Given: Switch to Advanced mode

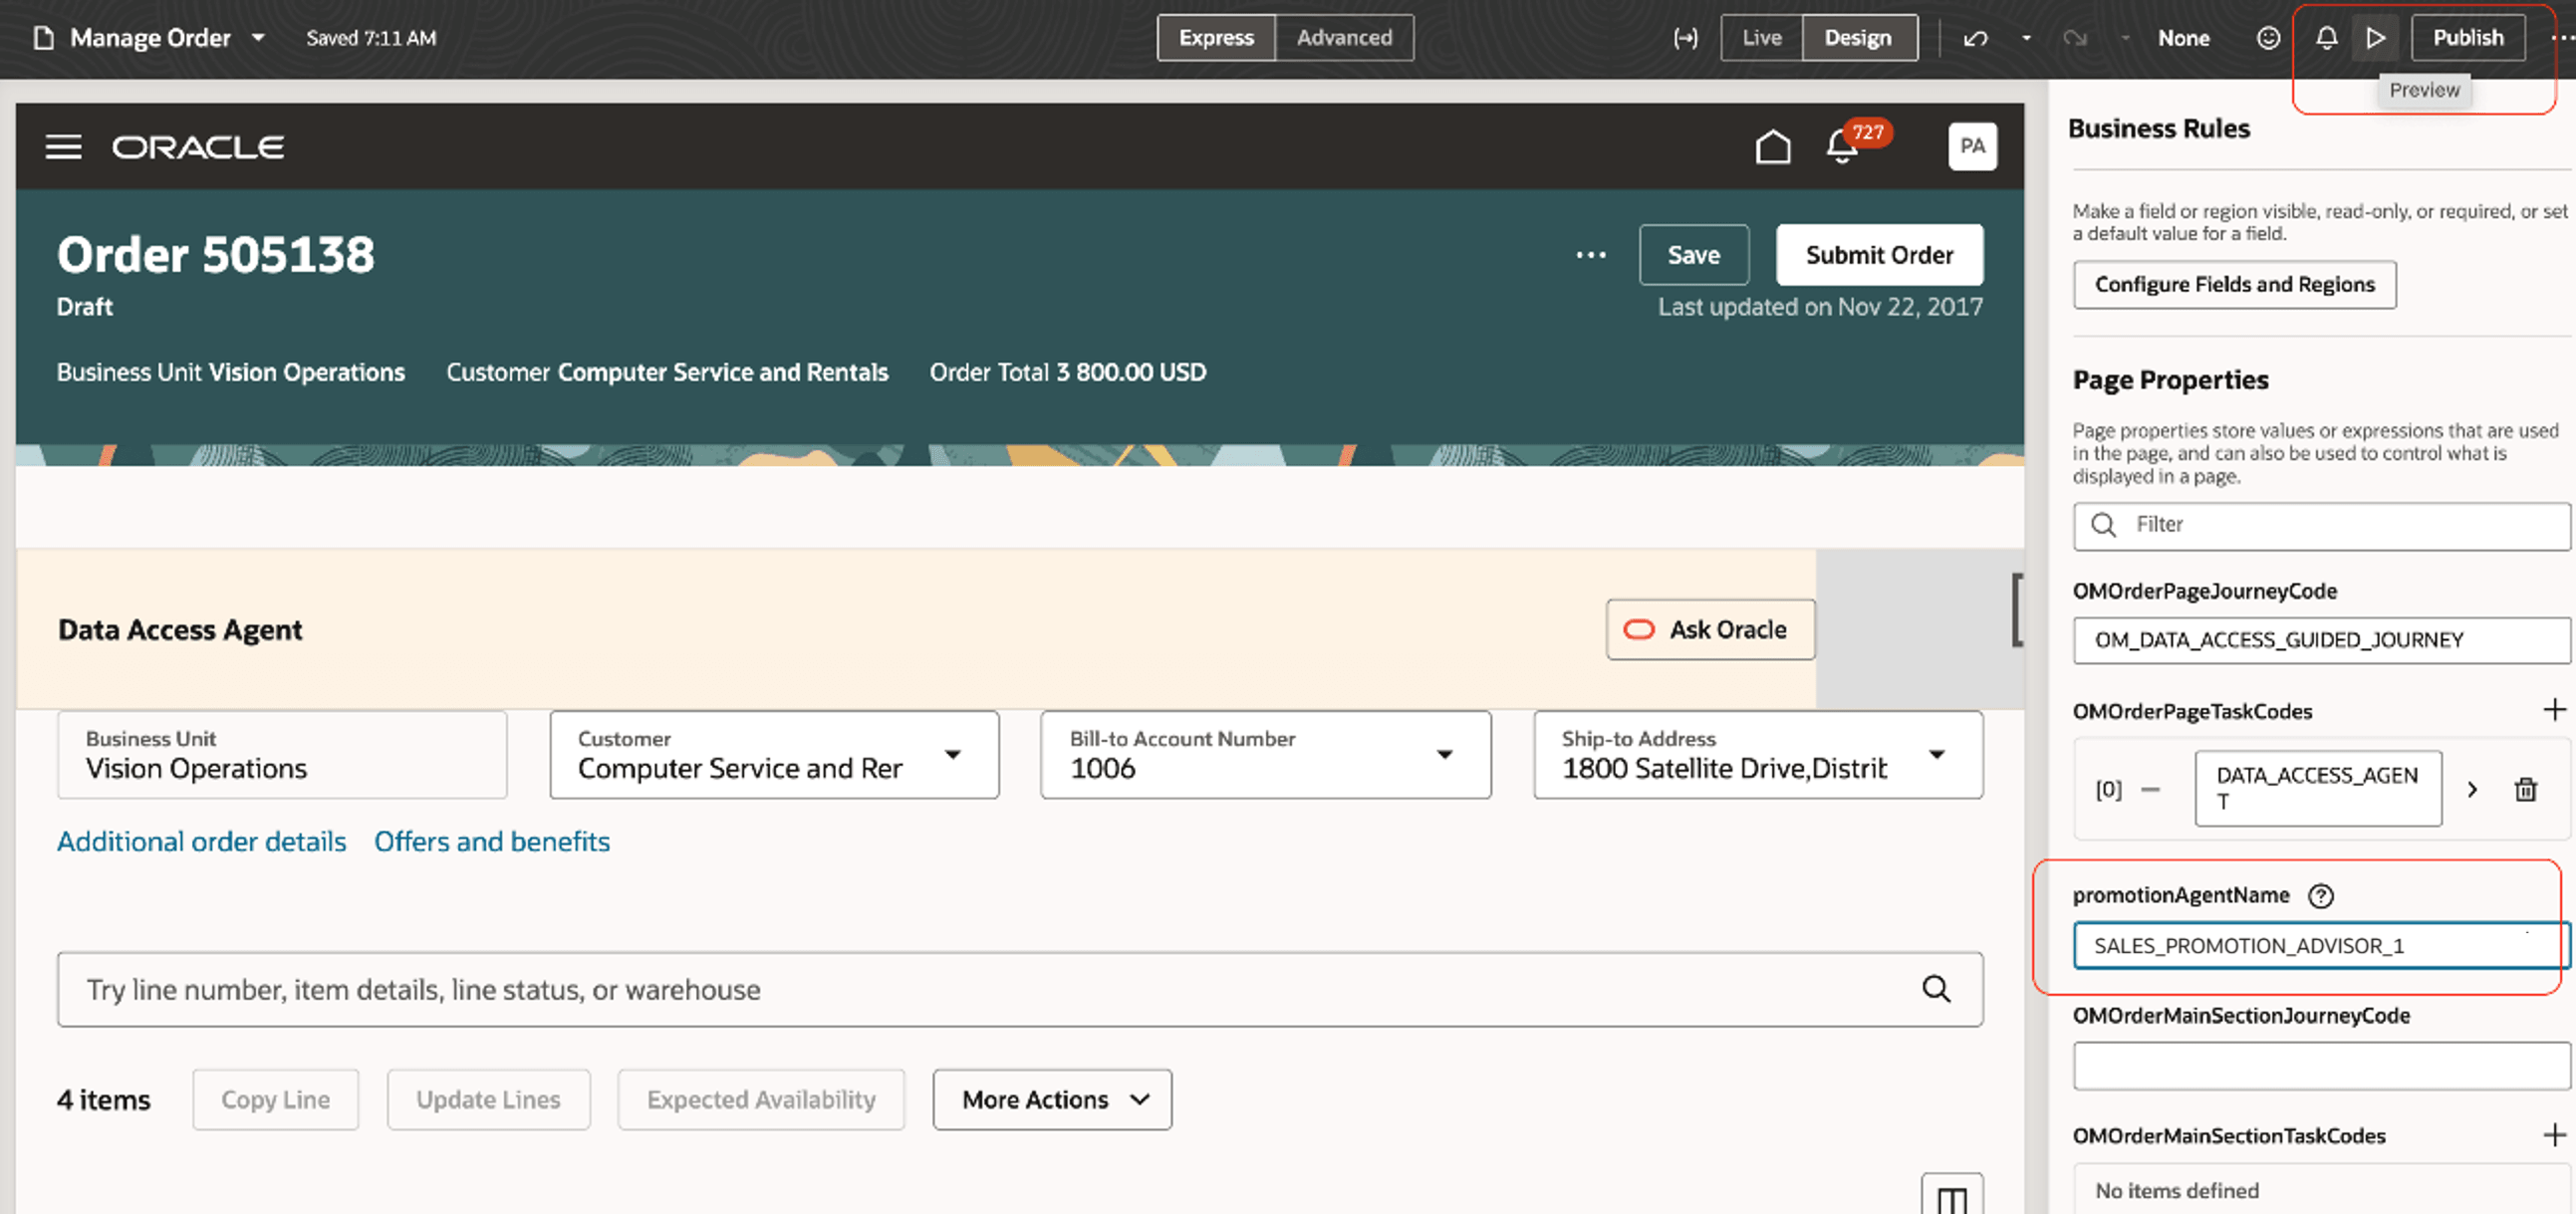Looking at the screenshot, I should (1344, 37).
